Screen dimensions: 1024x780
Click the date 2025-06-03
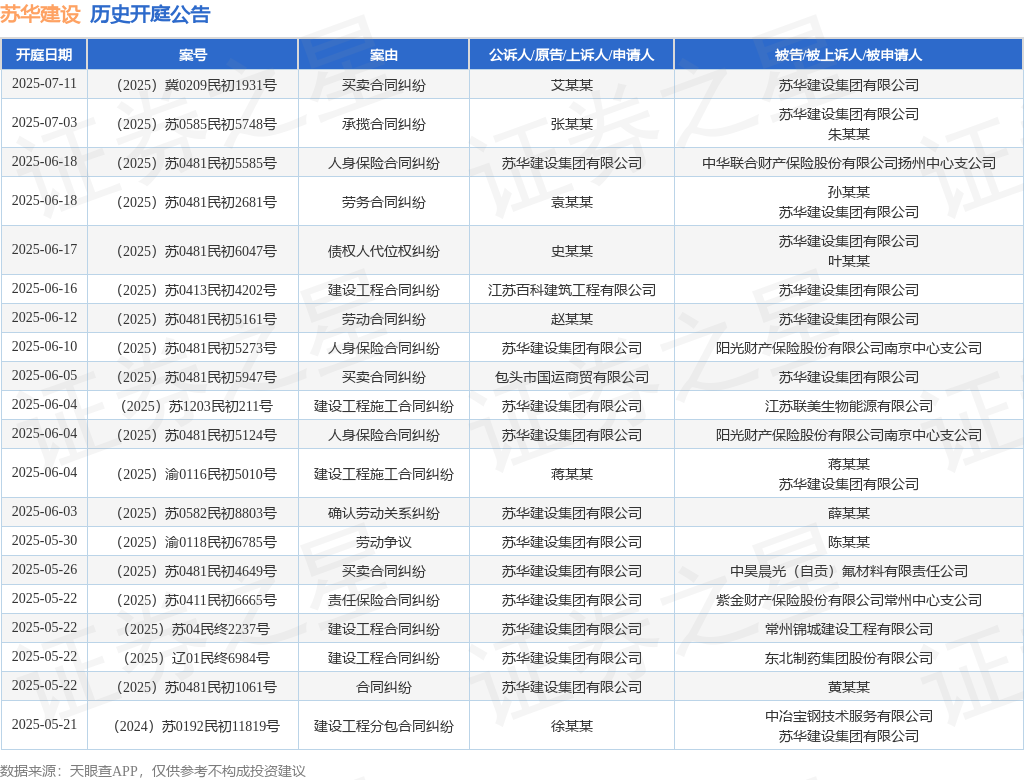[44, 512]
